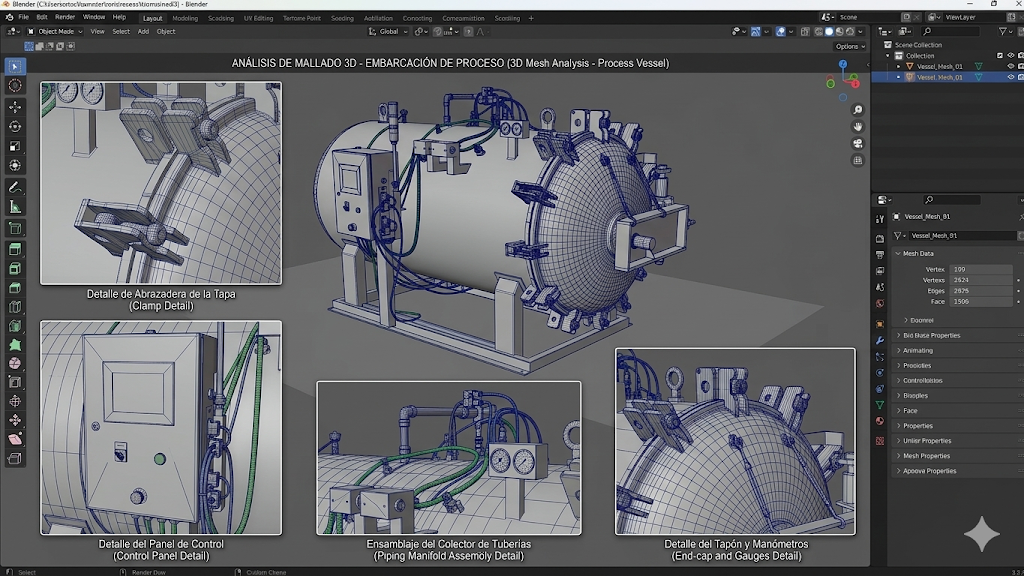Open the Output properties tab icon
The width and height of the screenshot is (1024, 576).
[880, 255]
